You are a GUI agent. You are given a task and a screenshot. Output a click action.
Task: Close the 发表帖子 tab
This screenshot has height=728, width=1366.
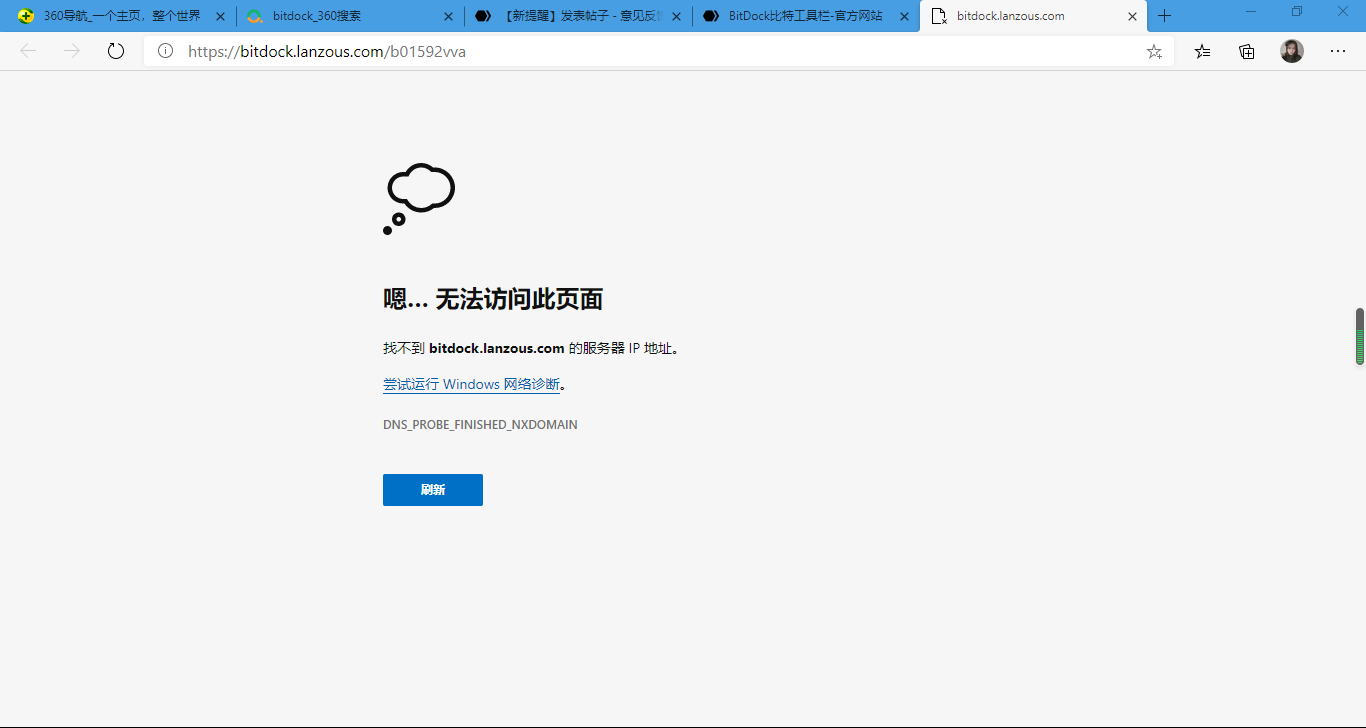pyautogui.click(x=677, y=16)
